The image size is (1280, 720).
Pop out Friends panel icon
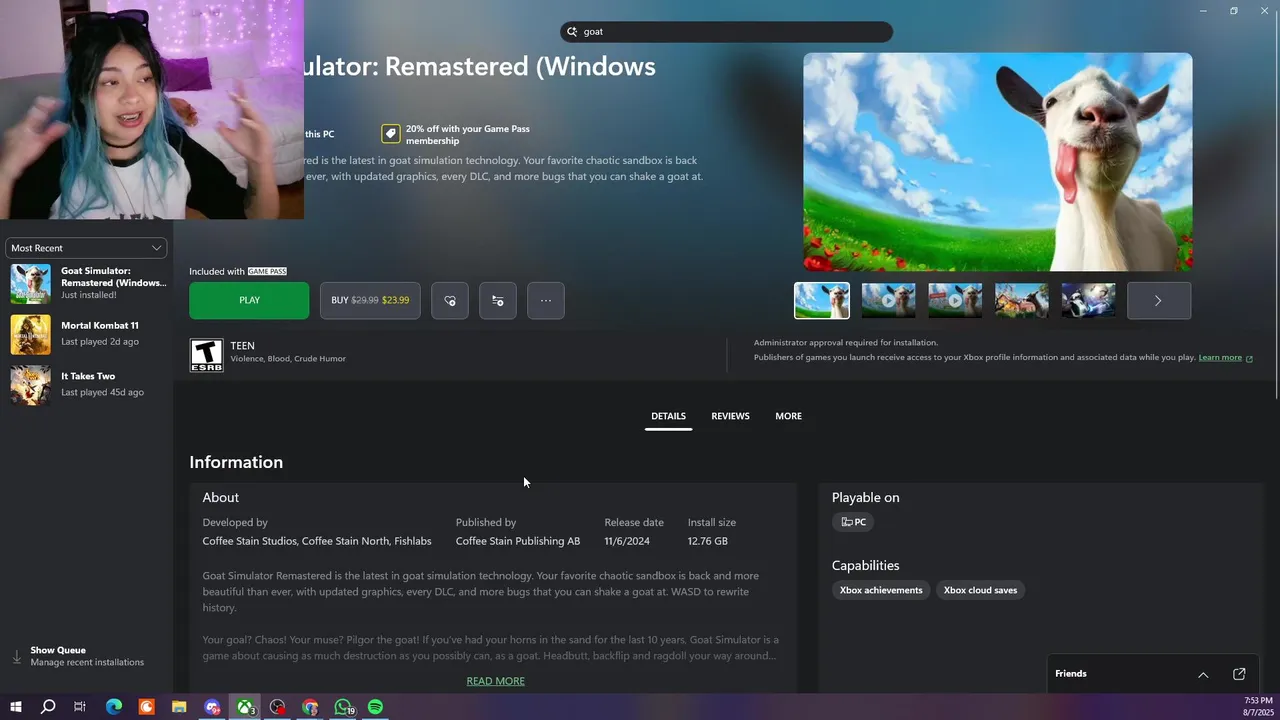pos(1239,674)
